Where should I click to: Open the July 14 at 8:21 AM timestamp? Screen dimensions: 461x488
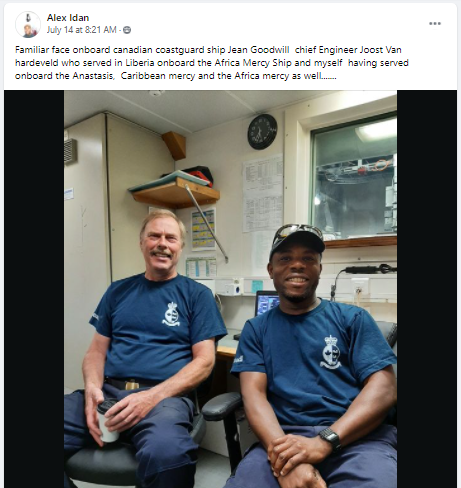coord(81,30)
